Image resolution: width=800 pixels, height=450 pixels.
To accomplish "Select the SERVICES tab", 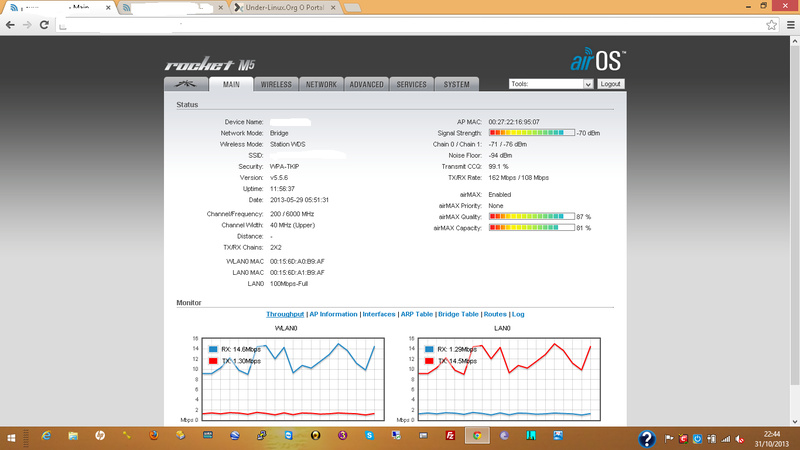I will 411,85.
